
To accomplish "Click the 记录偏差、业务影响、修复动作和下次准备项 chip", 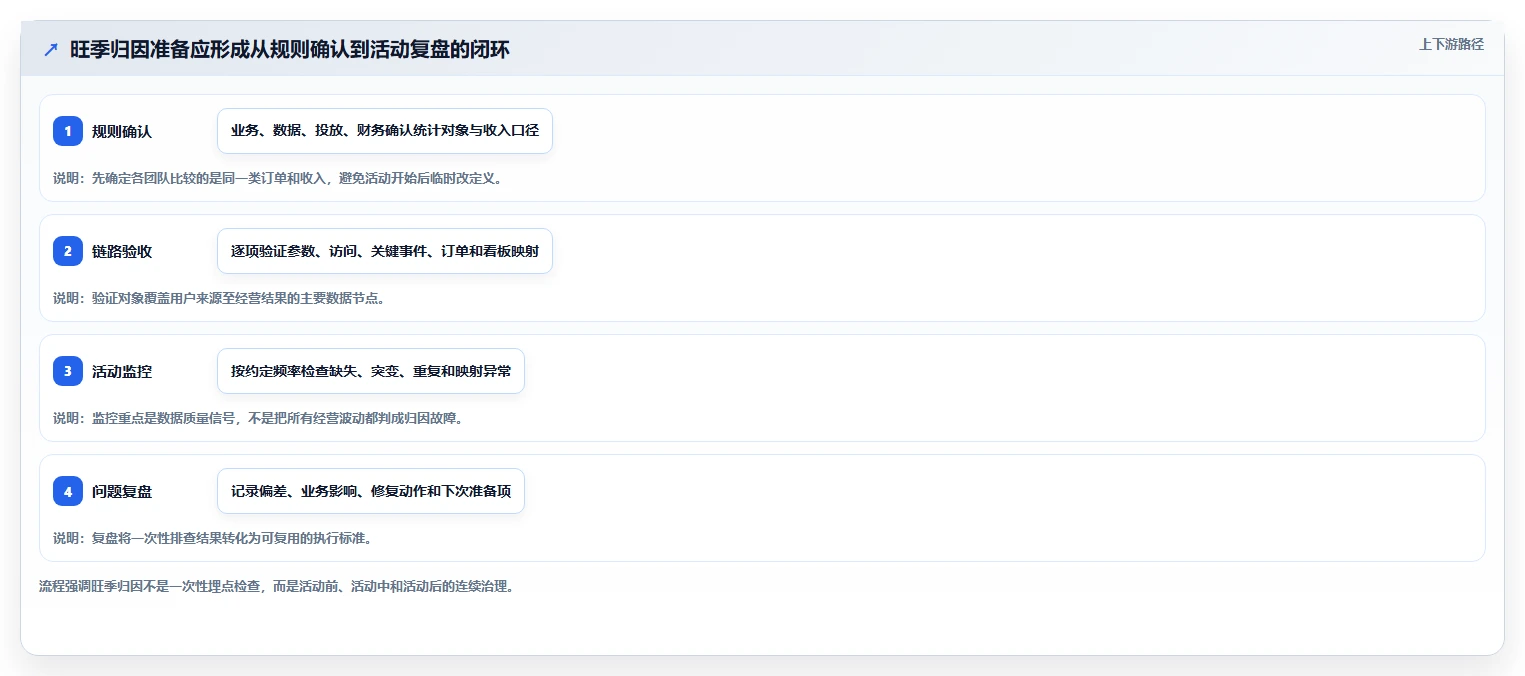I will coord(371,491).
